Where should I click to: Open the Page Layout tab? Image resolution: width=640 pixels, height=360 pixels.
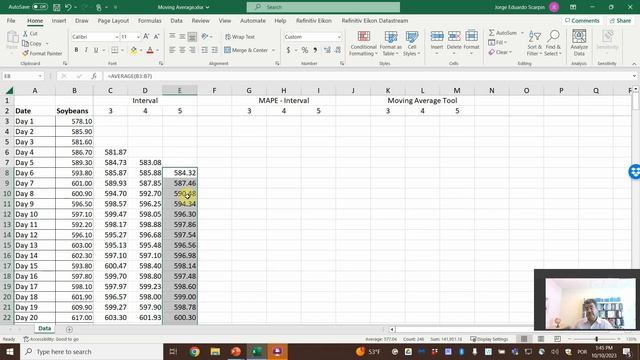(113, 20)
